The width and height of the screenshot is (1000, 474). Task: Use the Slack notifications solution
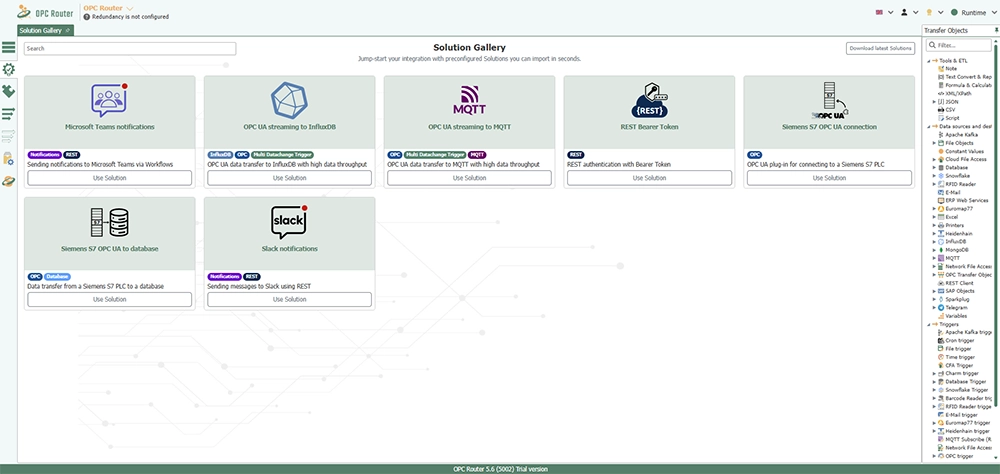pyautogui.click(x=290, y=299)
